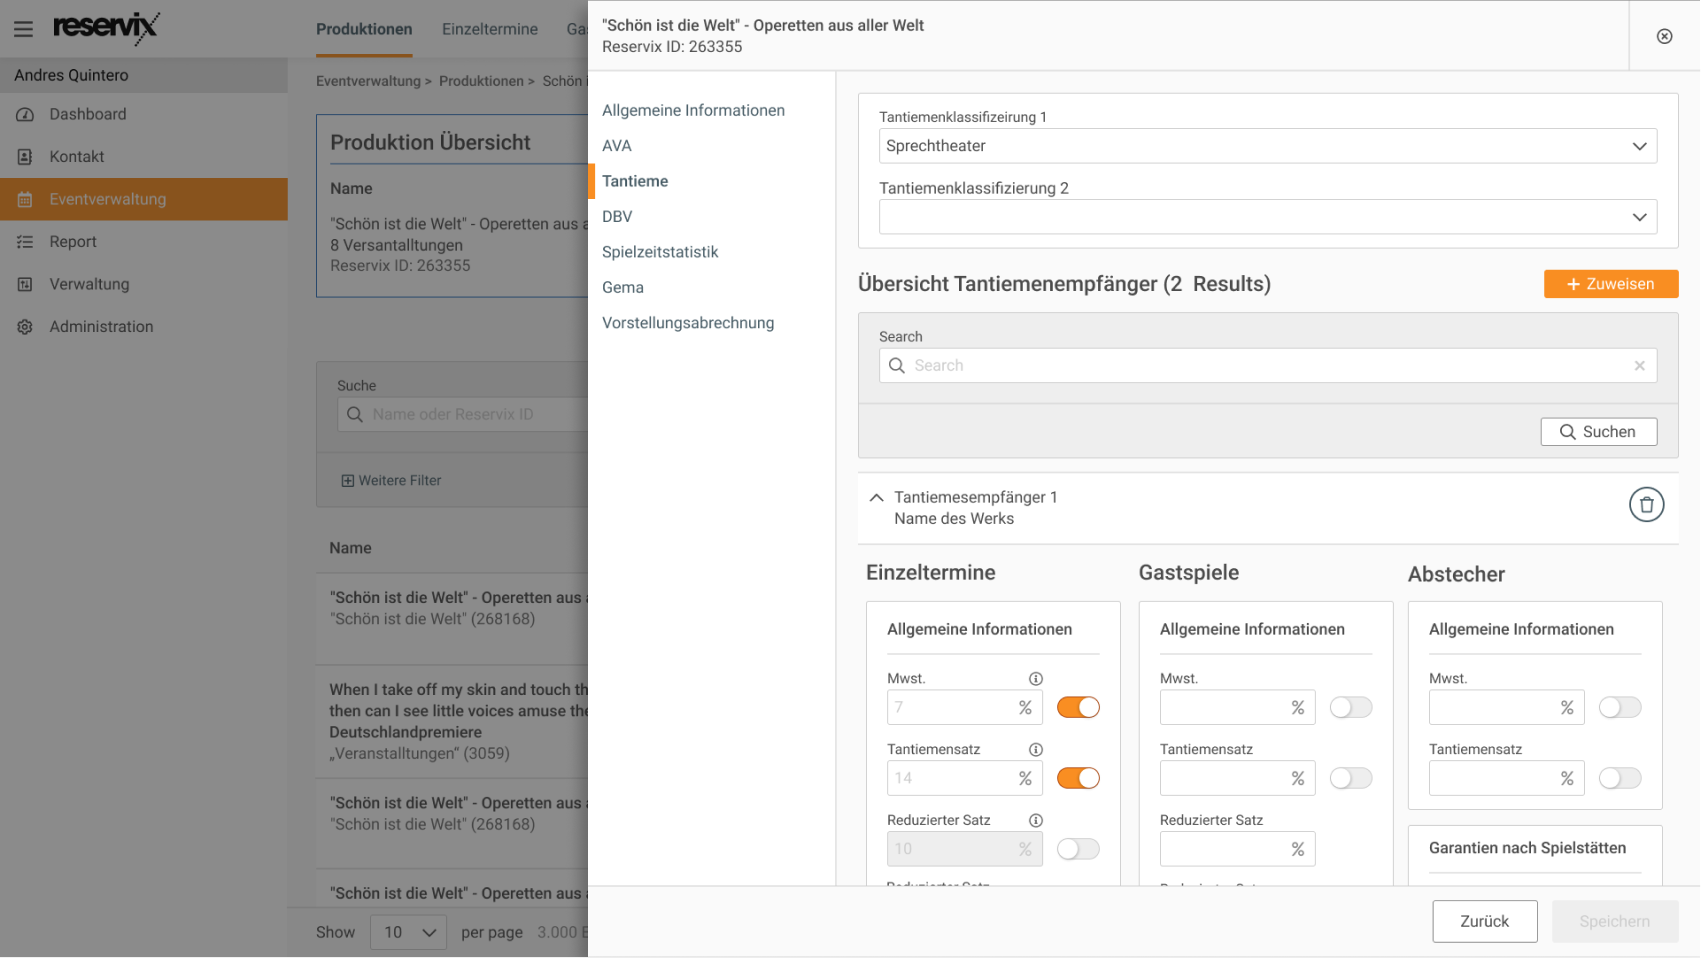The width and height of the screenshot is (1701, 958).
Task: Show info for Einzeltermine Reduzierter Satz
Action: 1036,821
